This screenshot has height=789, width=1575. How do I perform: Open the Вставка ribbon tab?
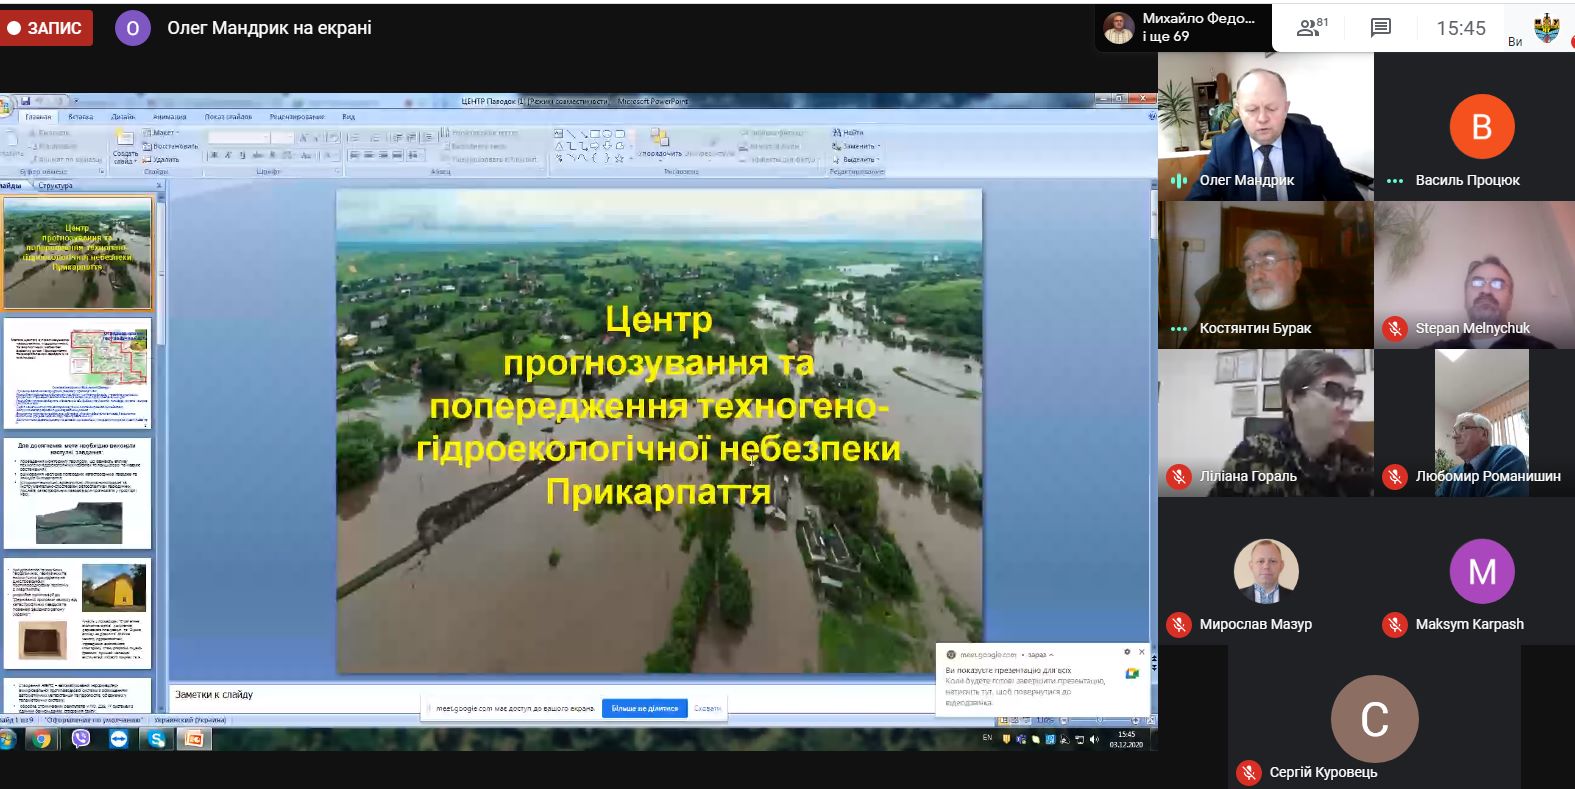click(80, 117)
